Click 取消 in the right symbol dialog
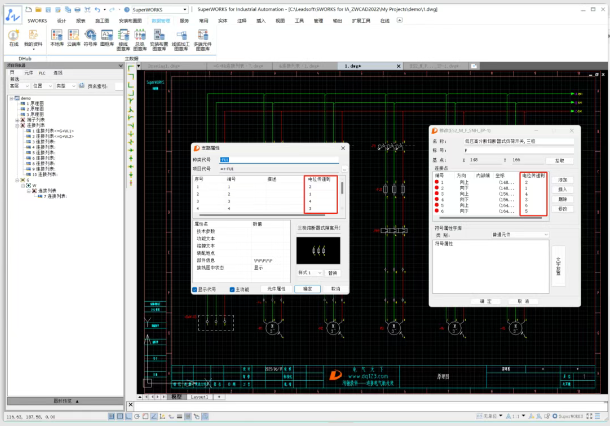The image size is (610, 426). click(x=523, y=301)
